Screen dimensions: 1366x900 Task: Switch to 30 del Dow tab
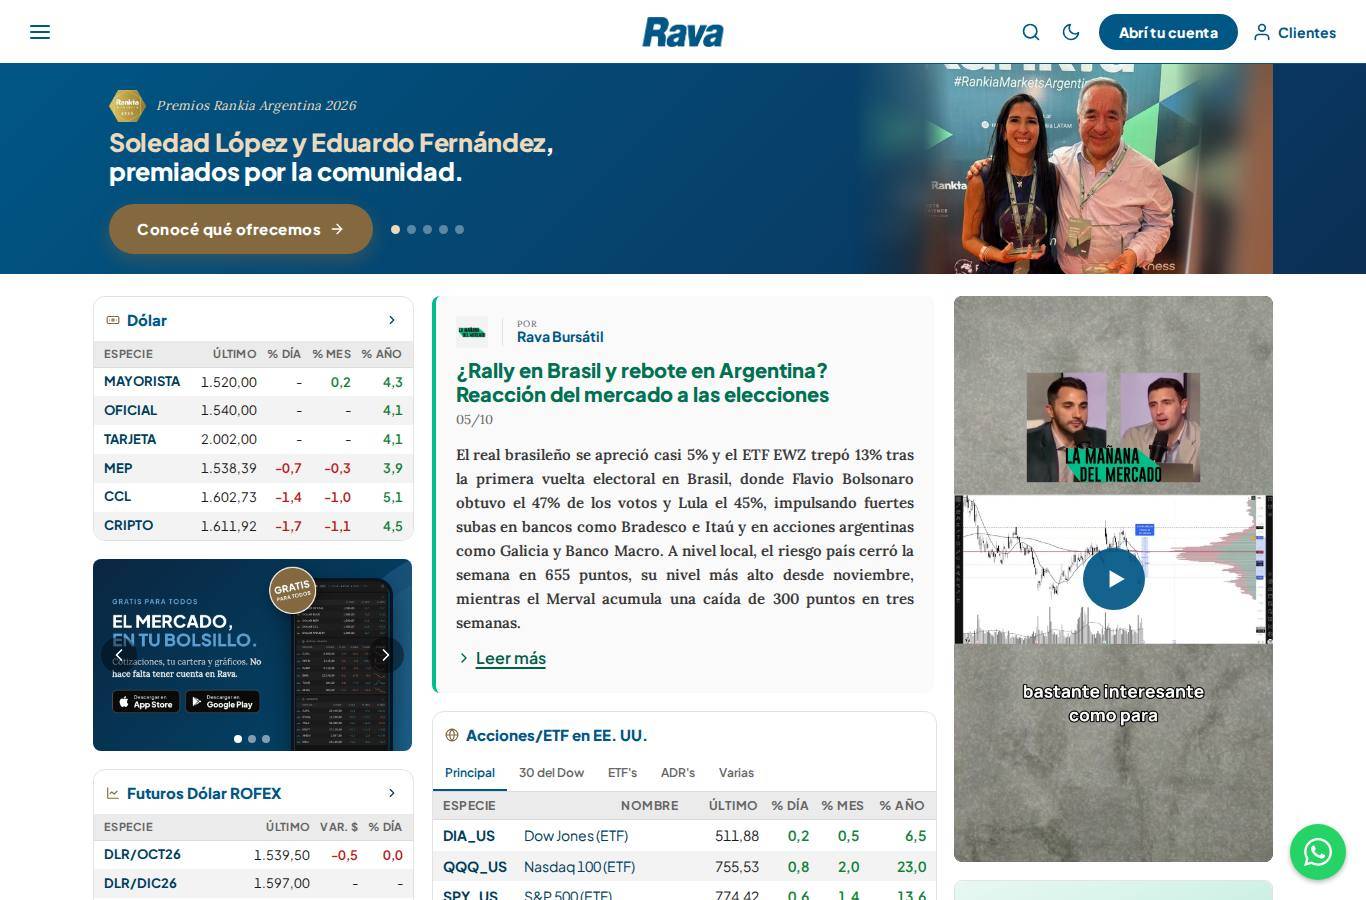coord(551,773)
